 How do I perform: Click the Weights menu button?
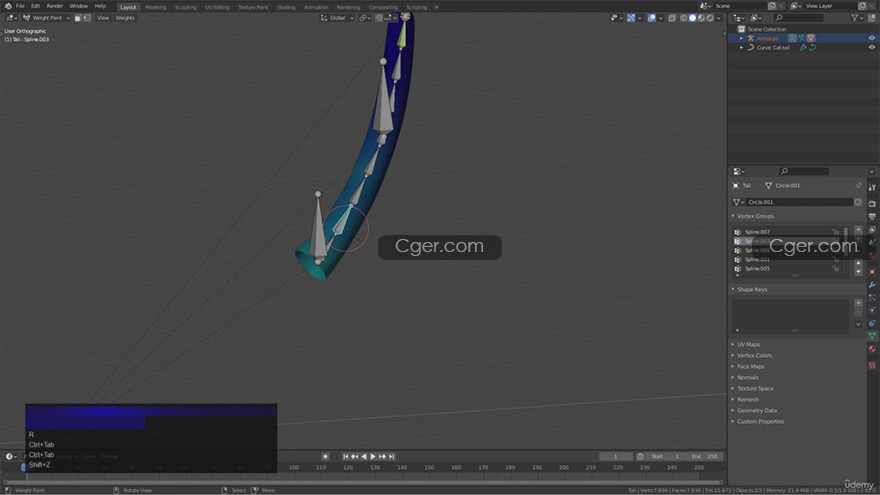tap(125, 18)
